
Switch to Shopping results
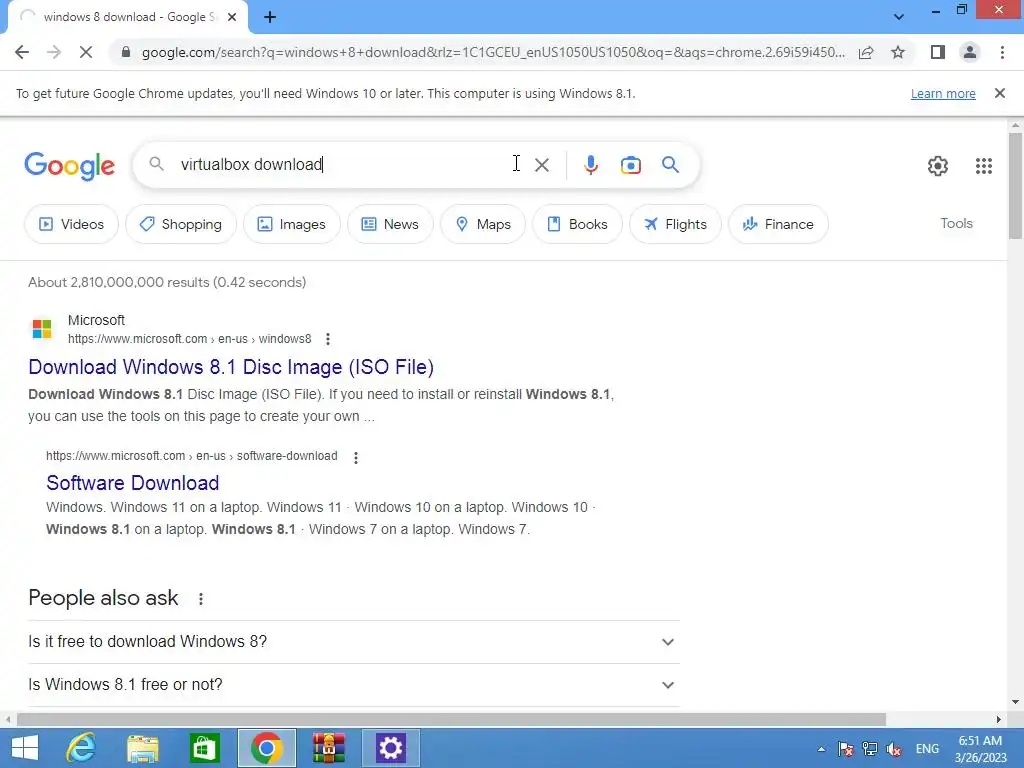coord(181,224)
